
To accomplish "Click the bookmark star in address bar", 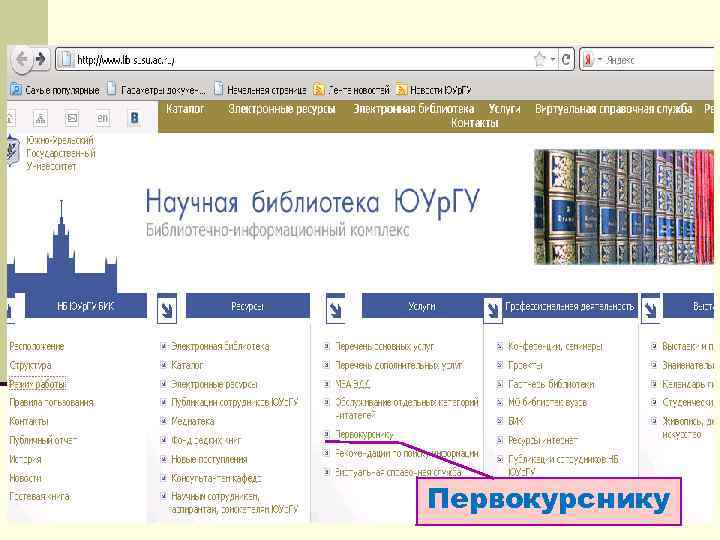I will 540,59.
